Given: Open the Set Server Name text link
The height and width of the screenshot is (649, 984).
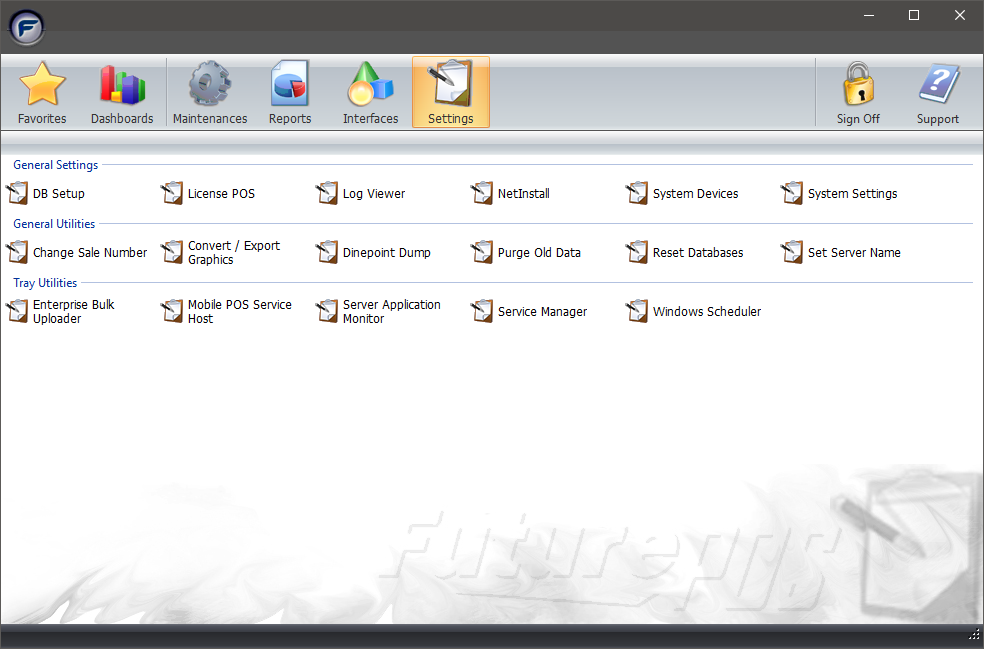Looking at the screenshot, I should tap(854, 252).
